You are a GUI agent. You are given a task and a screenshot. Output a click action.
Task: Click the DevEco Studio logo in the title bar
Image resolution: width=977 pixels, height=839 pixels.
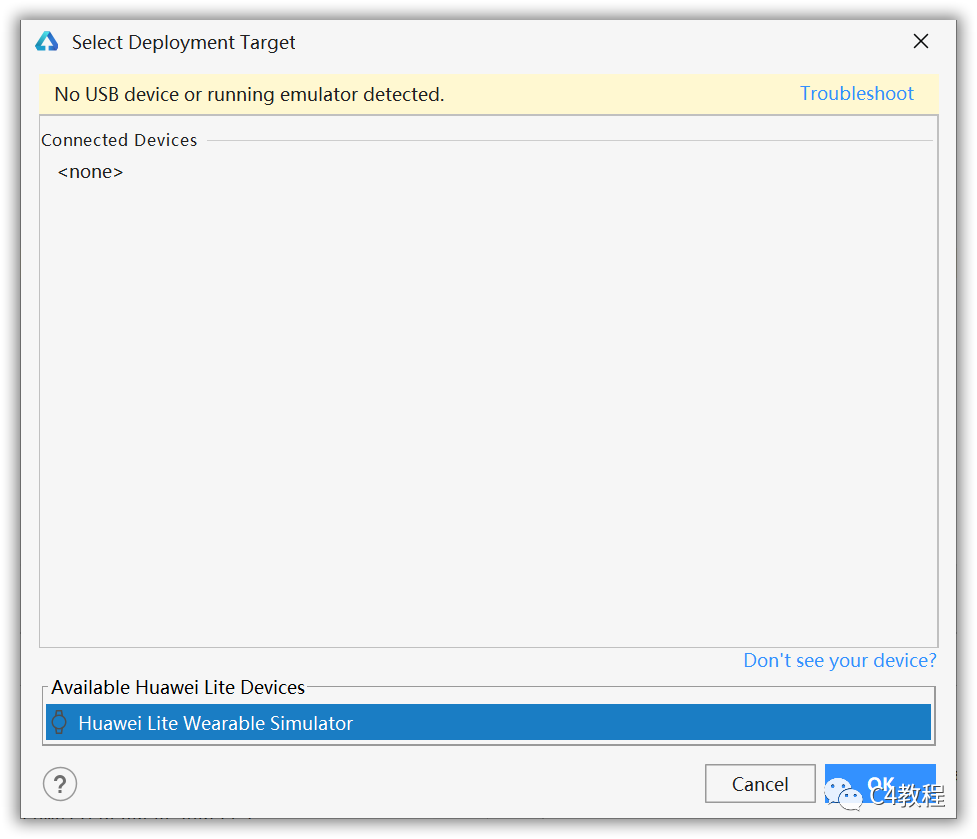(47, 42)
